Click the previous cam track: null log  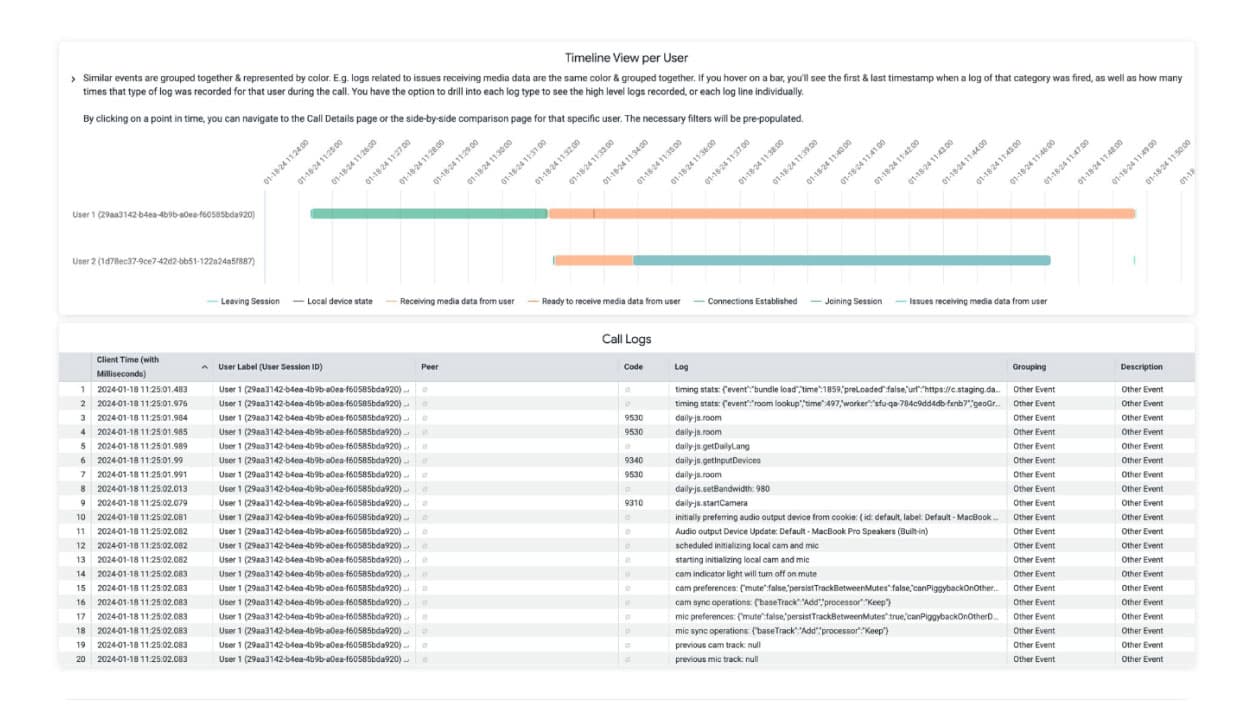pos(717,645)
